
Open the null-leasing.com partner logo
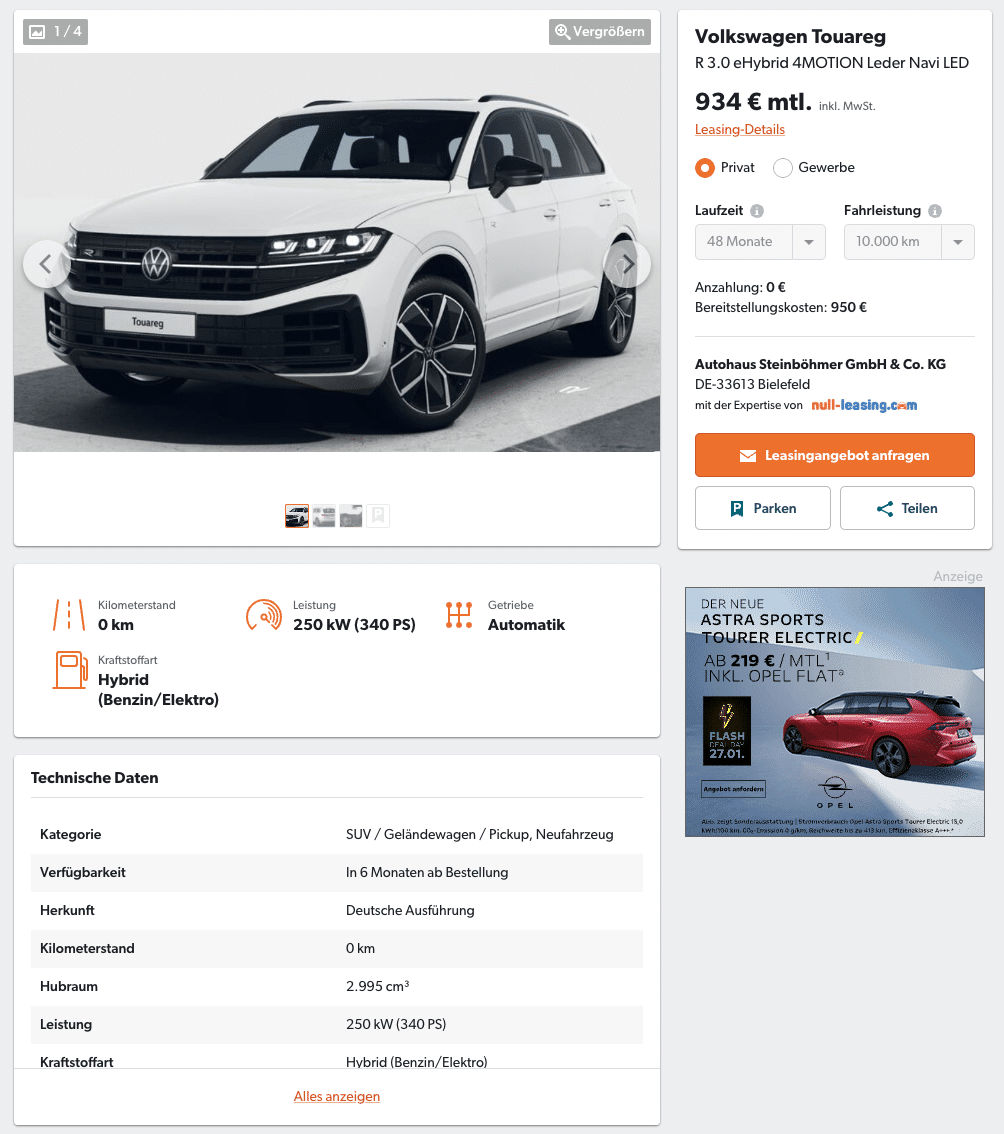pyautogui.click(x=864, y=405)
